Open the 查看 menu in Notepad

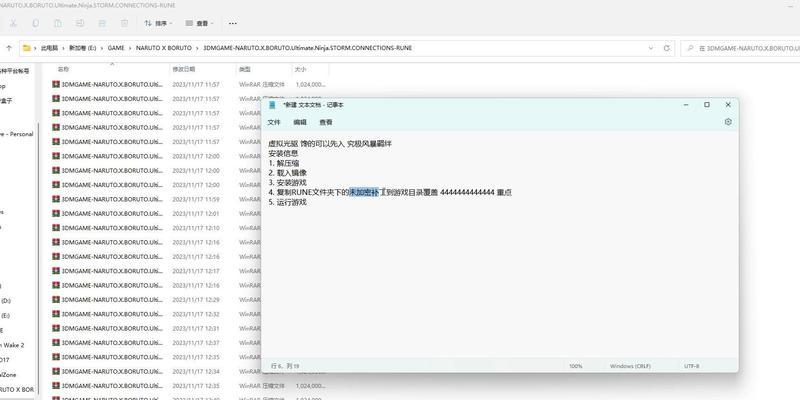pyautogui.click(x=326, y=122)
